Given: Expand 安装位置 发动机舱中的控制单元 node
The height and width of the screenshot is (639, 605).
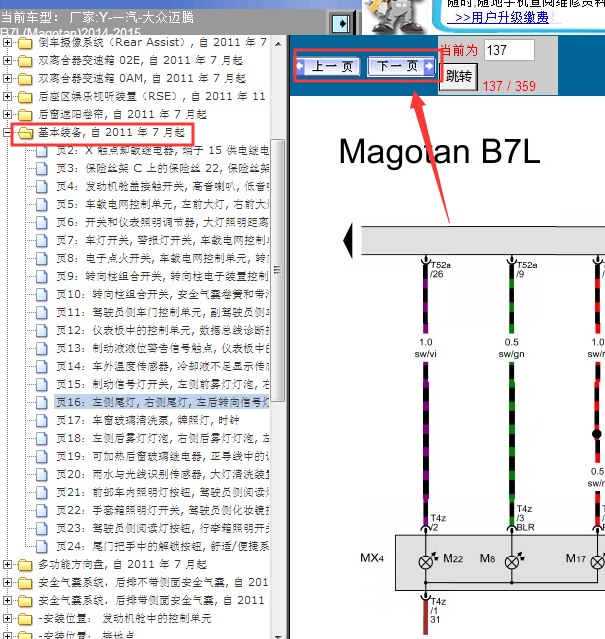Looking at the screenshot, I should coord(7,619).
